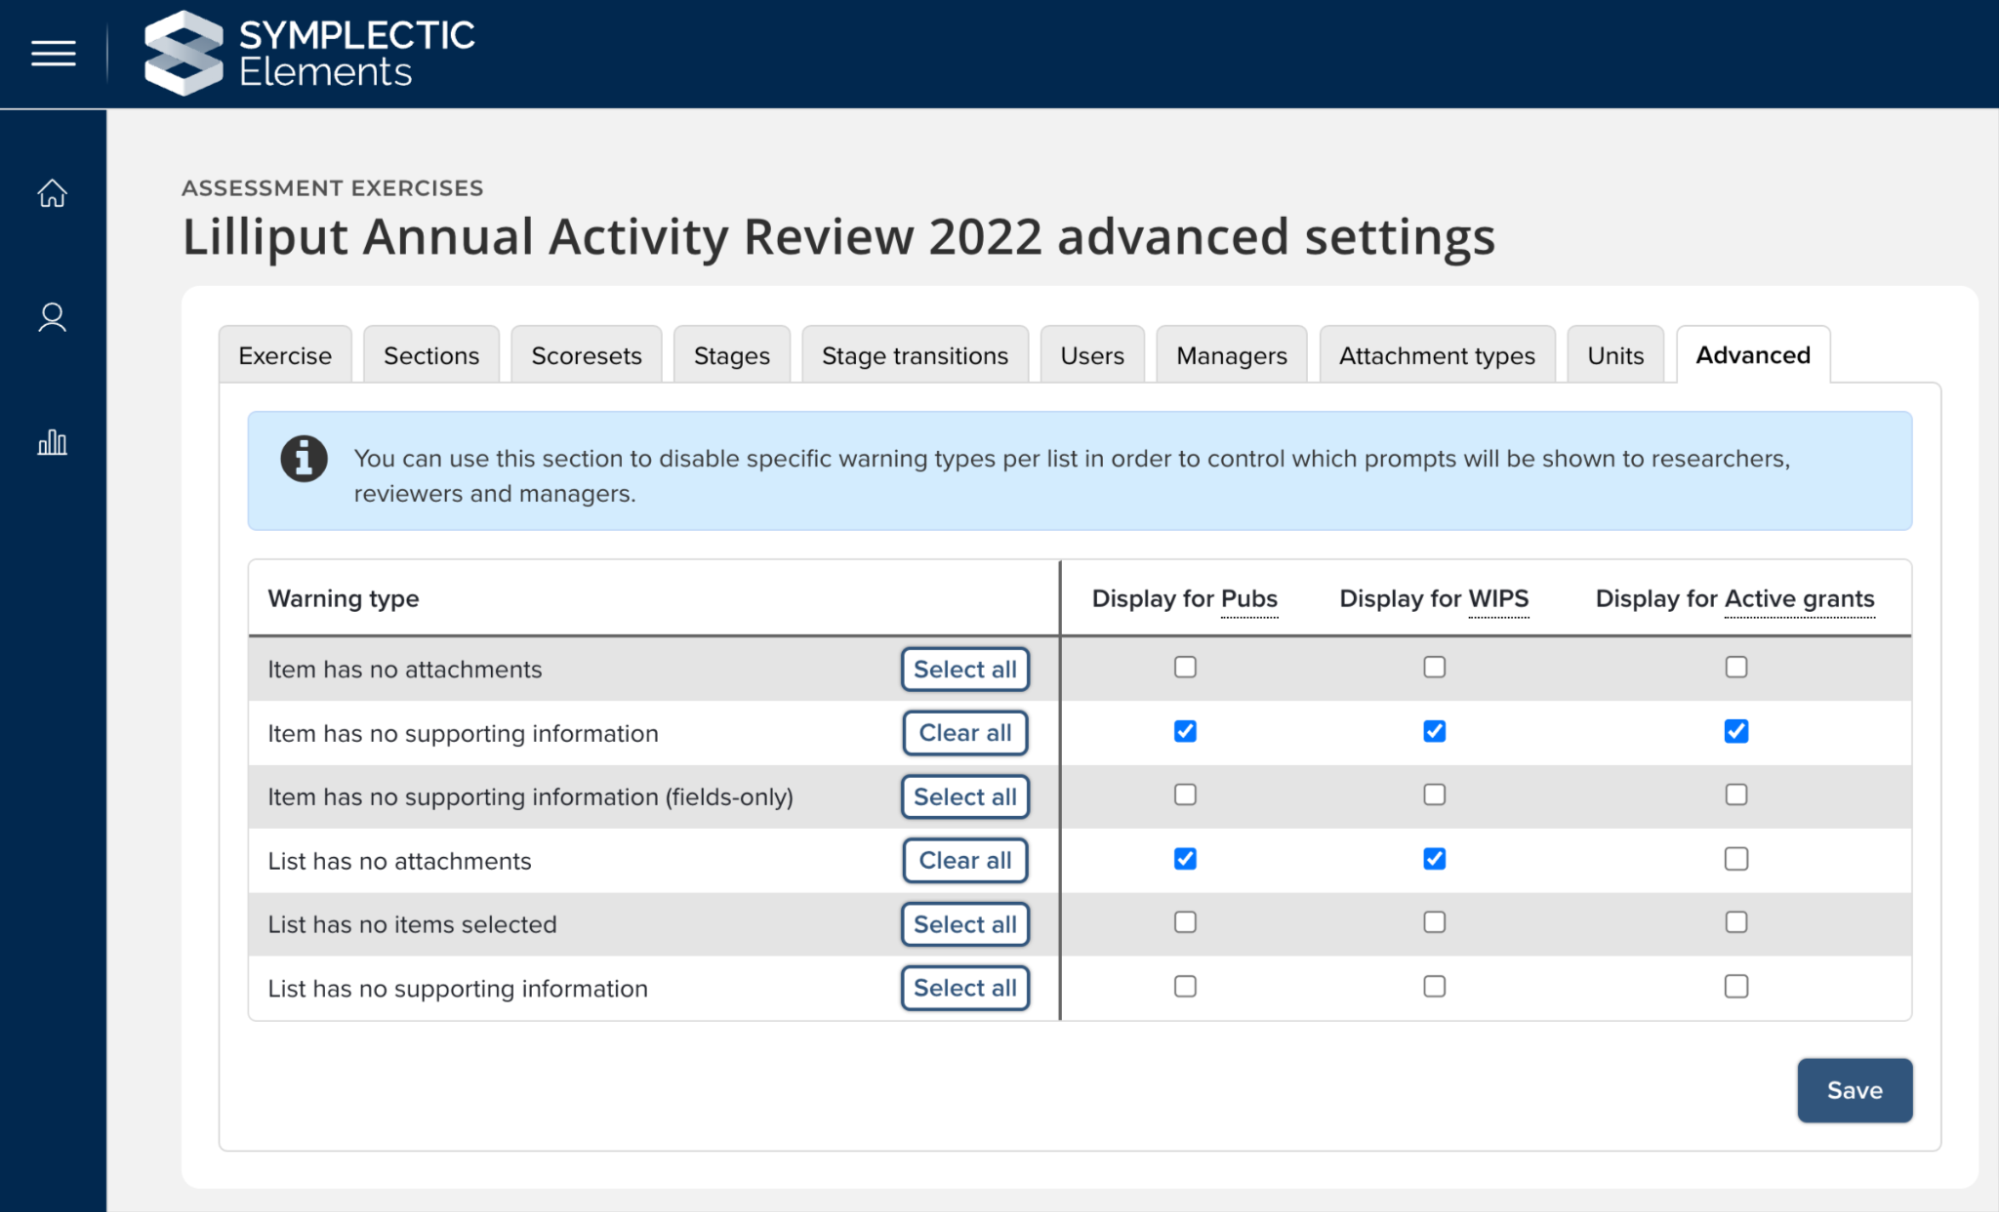This screenshot has height=1213, width=1999.
Task: Save the advanced settings
Action: (x=1854, y=1090)
